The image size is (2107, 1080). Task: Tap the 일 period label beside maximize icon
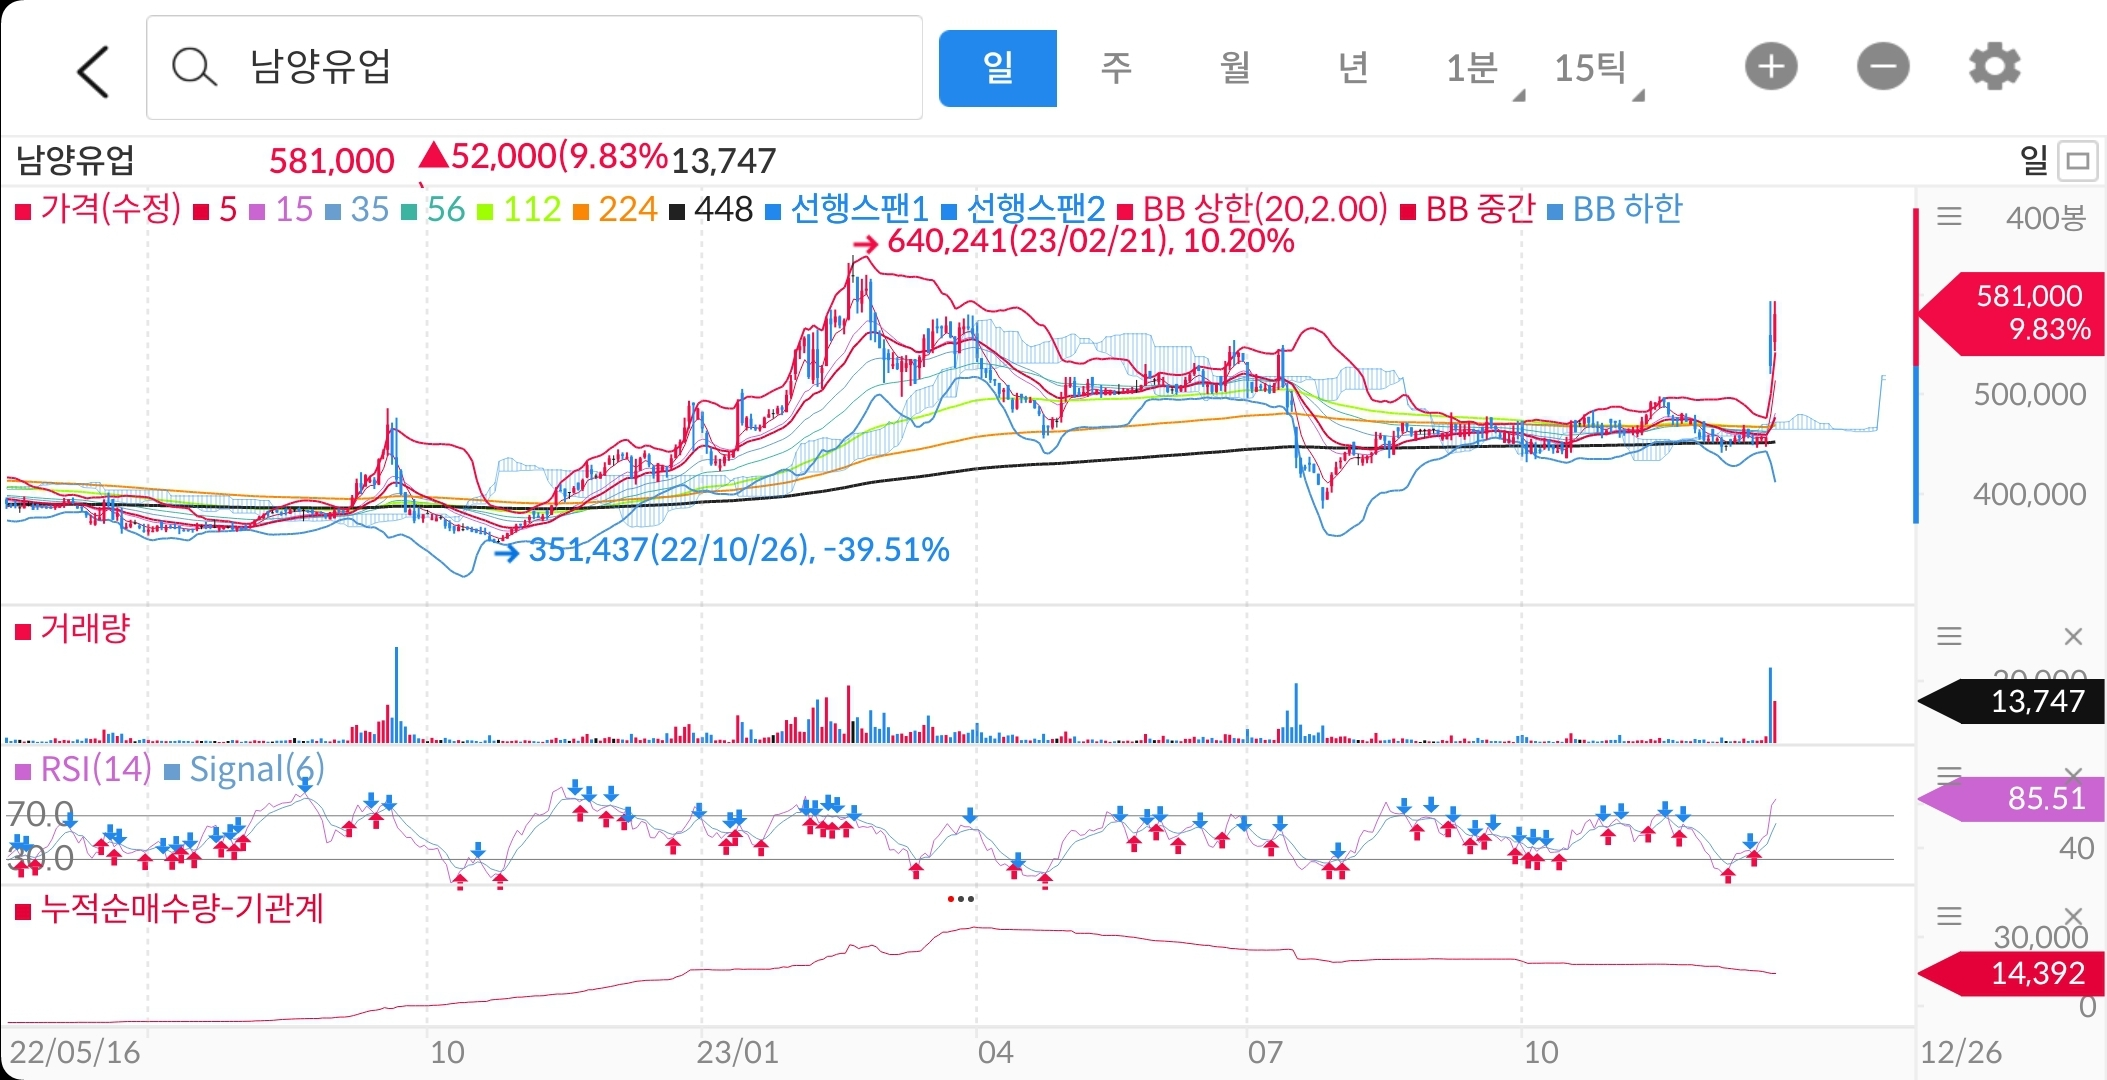2034,160
